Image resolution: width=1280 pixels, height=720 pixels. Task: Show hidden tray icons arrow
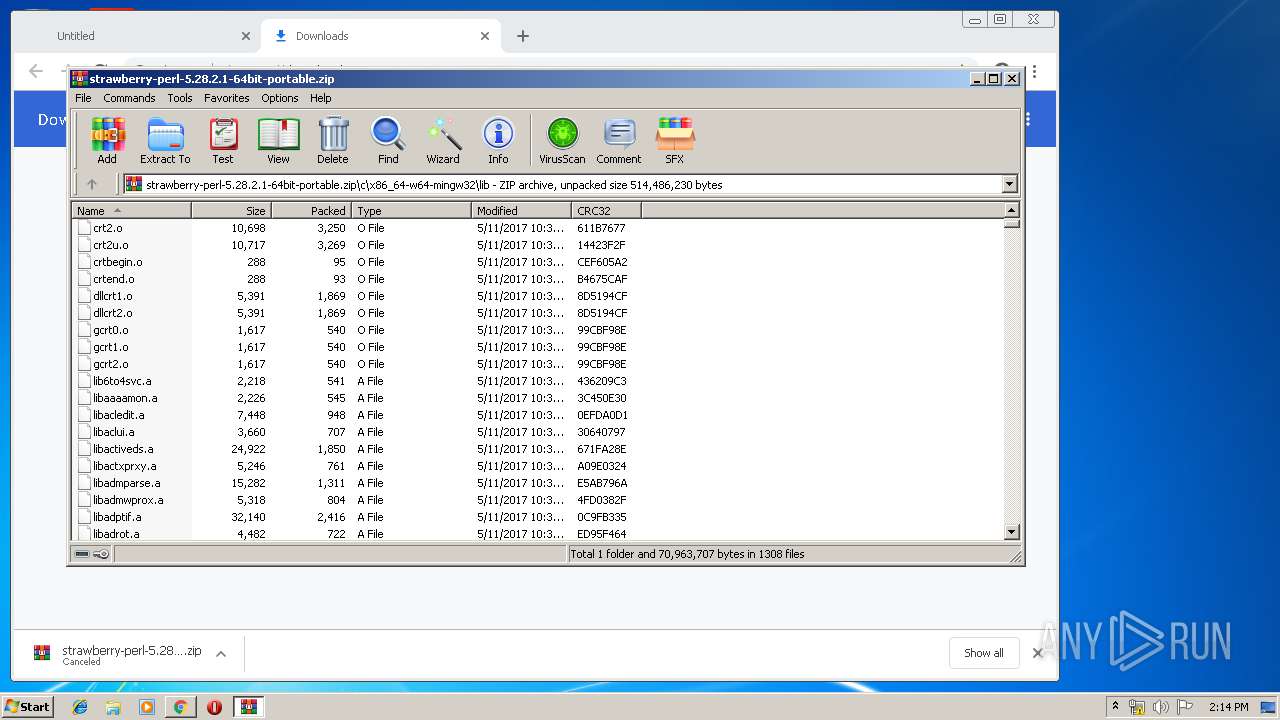point(1115,707)
